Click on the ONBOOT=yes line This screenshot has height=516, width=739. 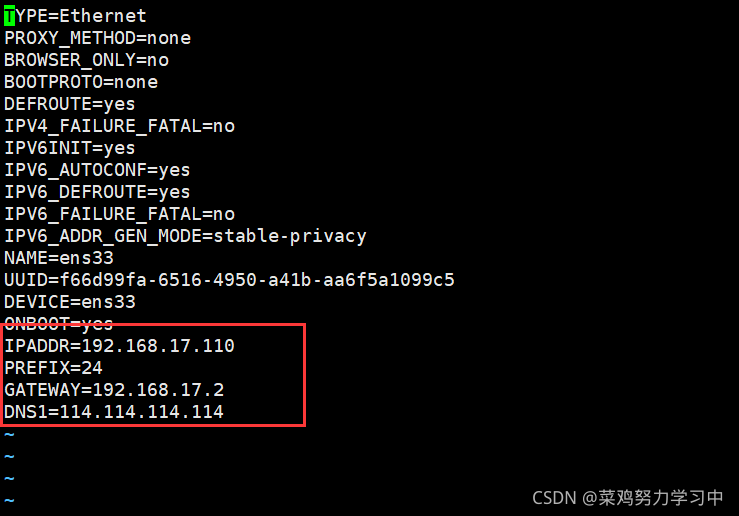pyautogui.click(x=58, y=324)
